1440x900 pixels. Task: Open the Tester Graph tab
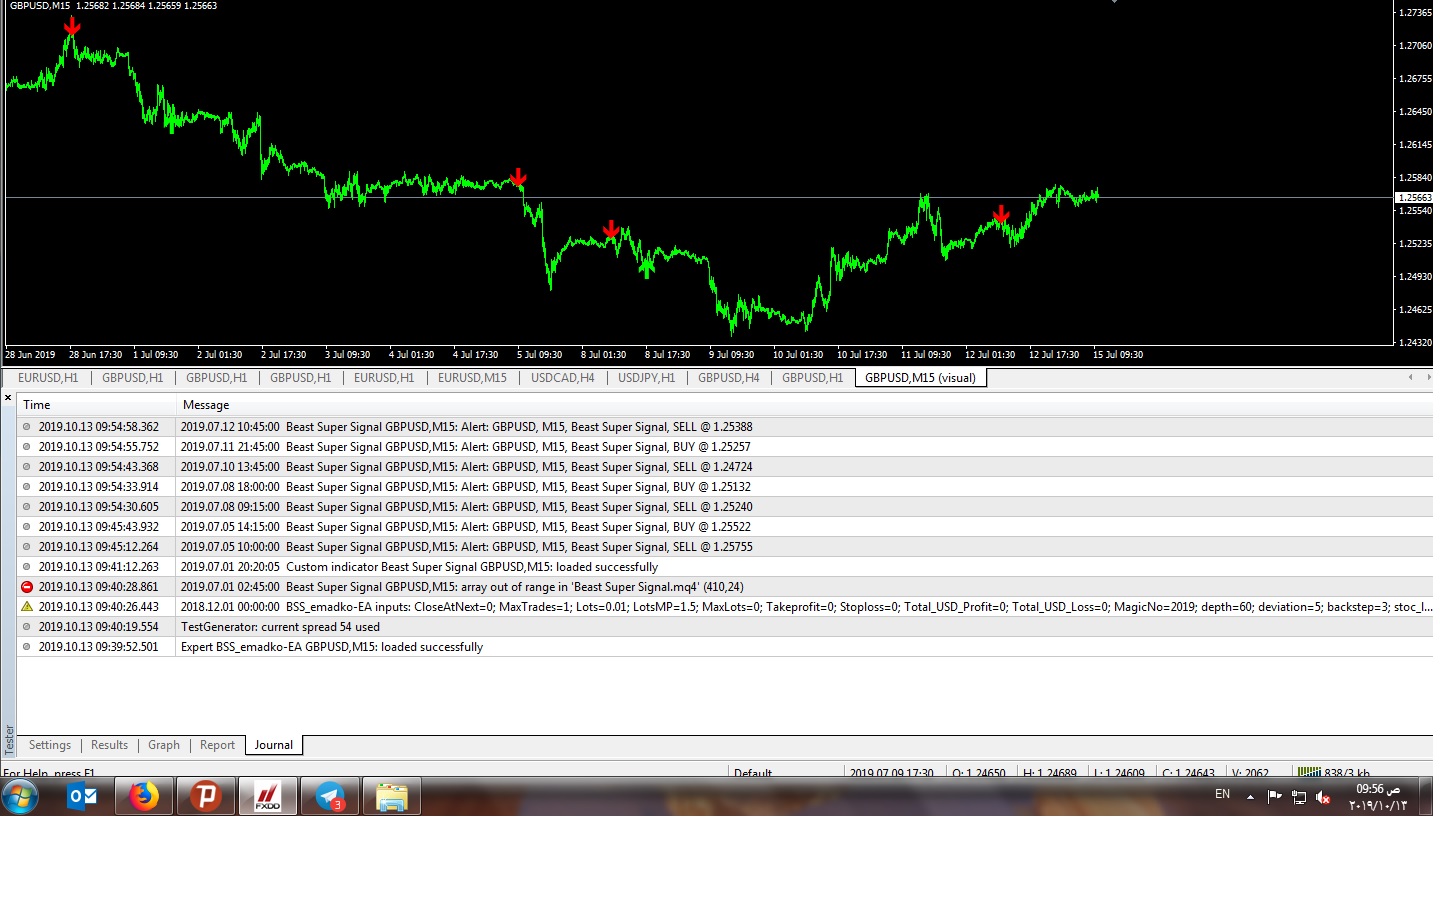(164, 745)
